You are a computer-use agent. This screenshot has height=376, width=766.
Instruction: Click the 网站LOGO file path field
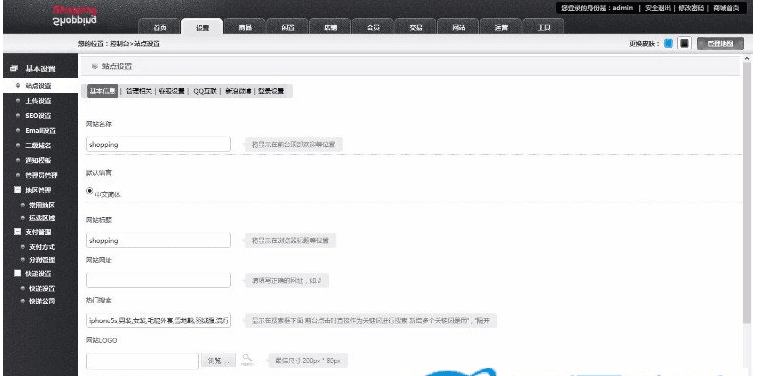pyautogui.click(x=142, y=361)
